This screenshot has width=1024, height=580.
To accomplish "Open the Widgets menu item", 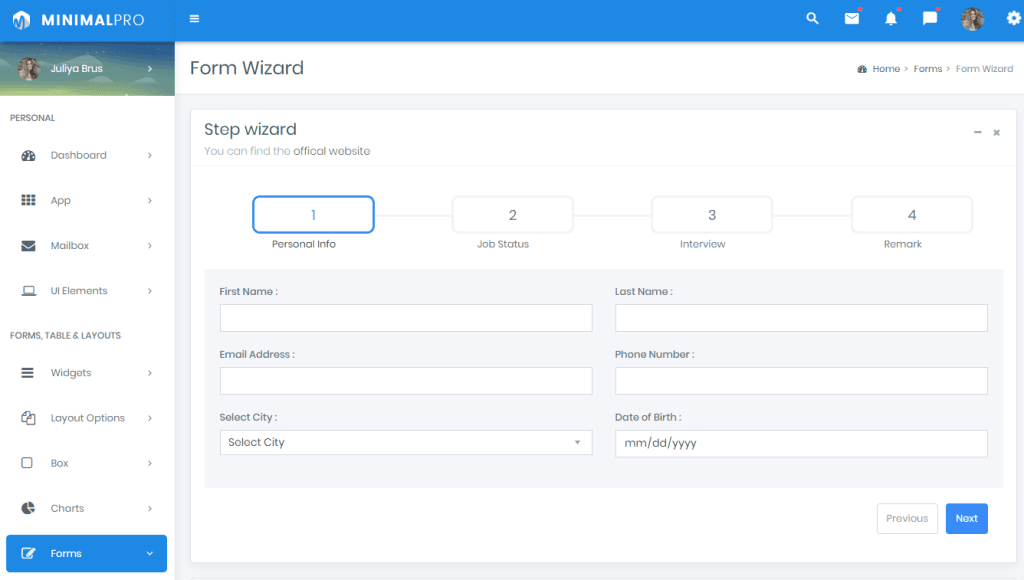I will pos(87,373).
